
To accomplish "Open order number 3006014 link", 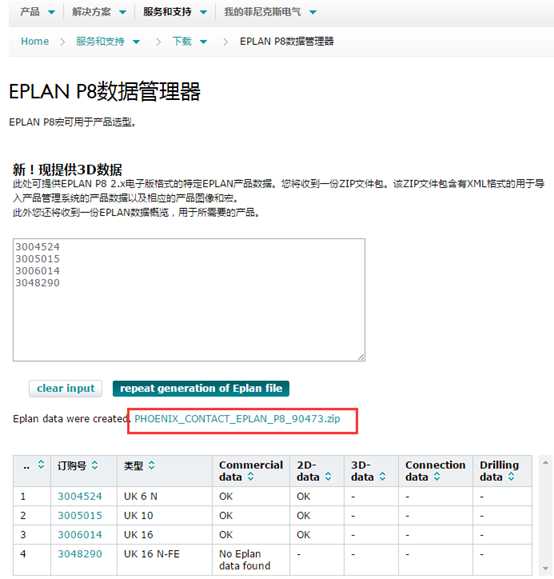I will click(80, 535).
